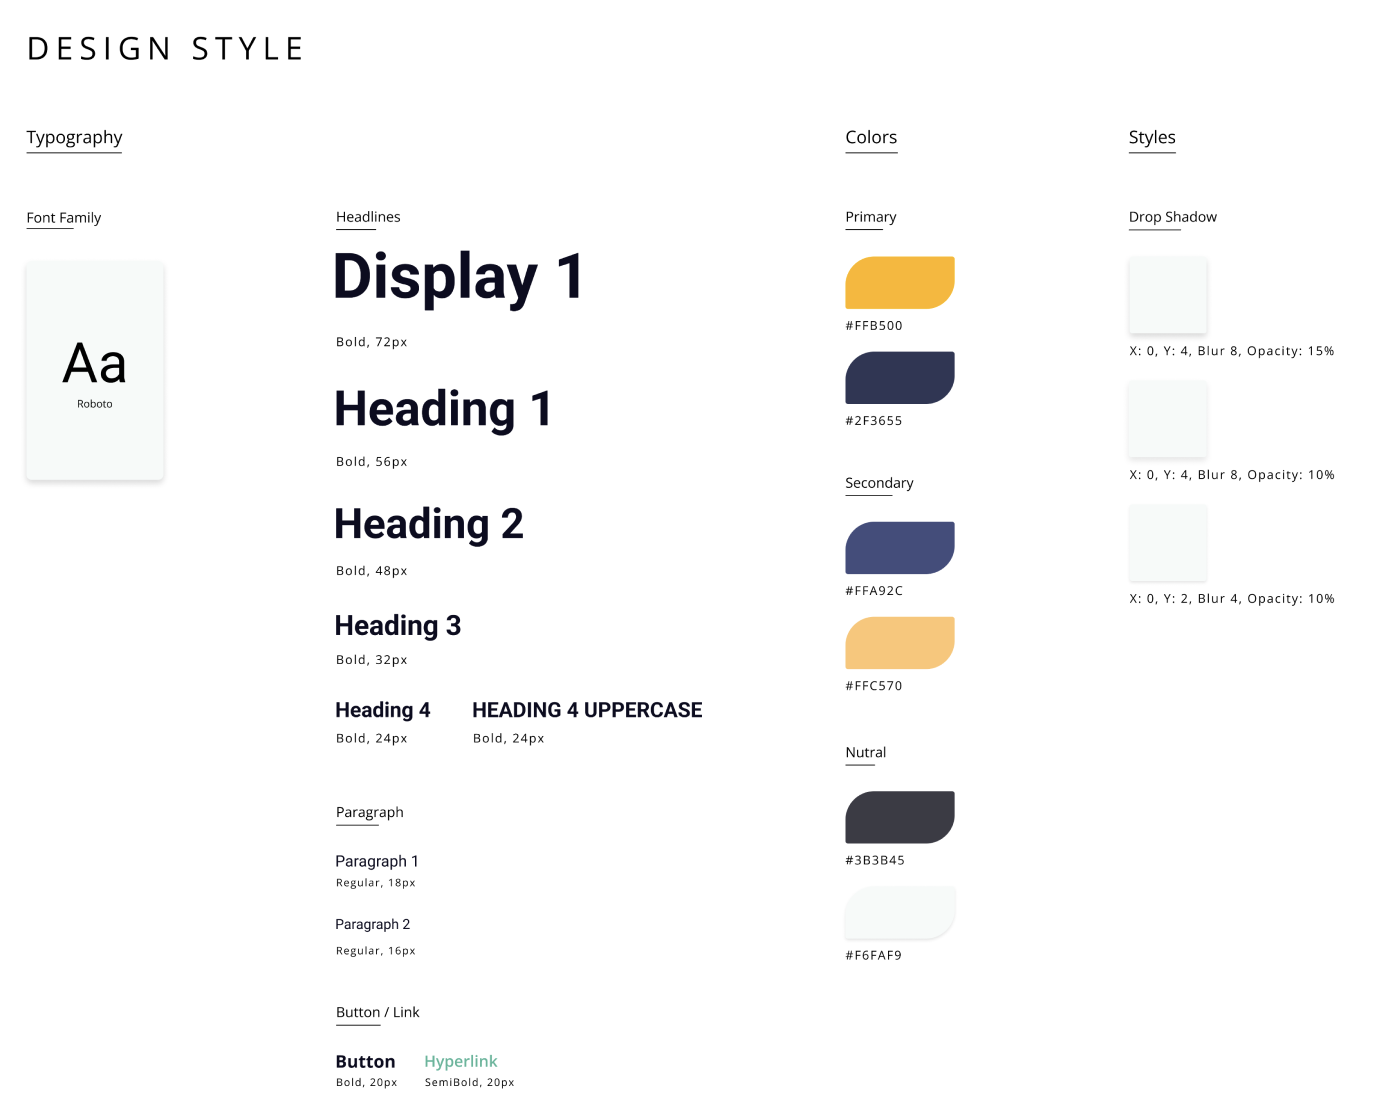Click the 'Styles' section heading
Image resolution: width=1378 pixels, height=1120 pixels.
1152,137
